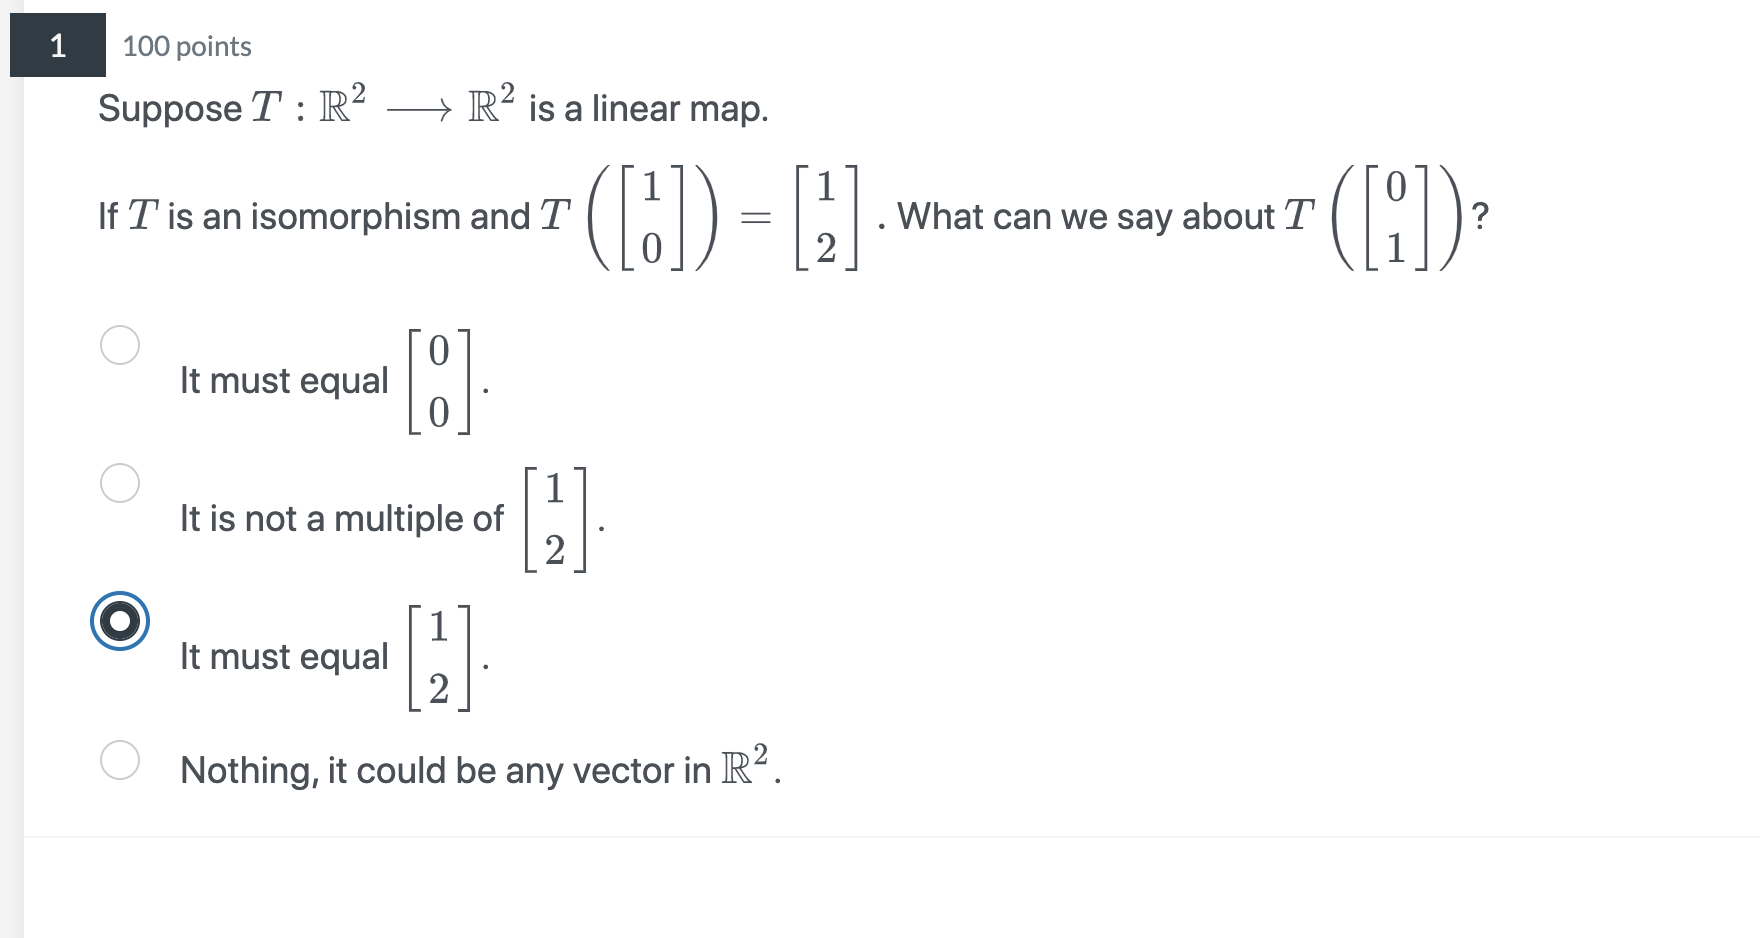Click the fourth option "Nothing" text label
This screenshot has width=1760, height=938.
pyautogui.click(x=478, y=769)
